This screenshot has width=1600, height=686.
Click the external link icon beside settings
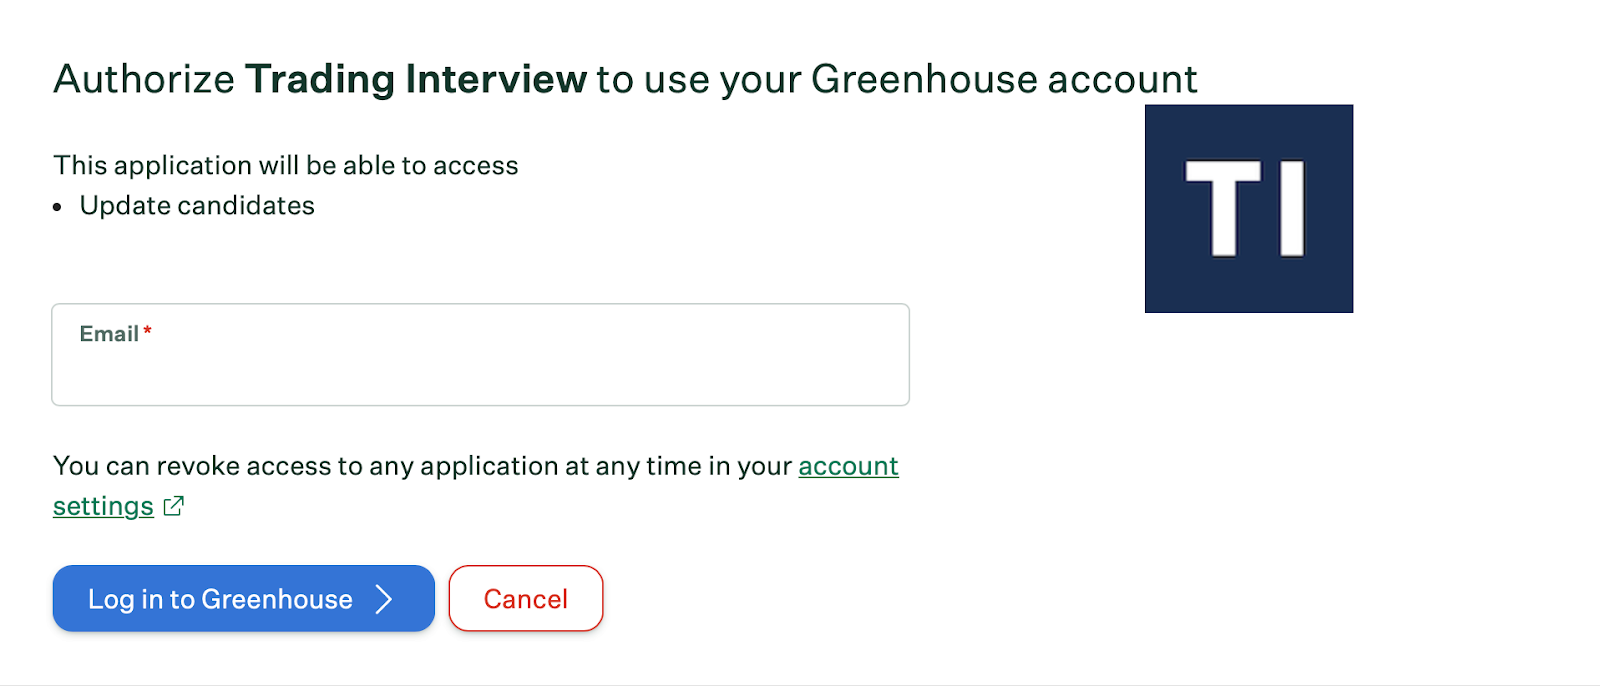tap(173, 506)
